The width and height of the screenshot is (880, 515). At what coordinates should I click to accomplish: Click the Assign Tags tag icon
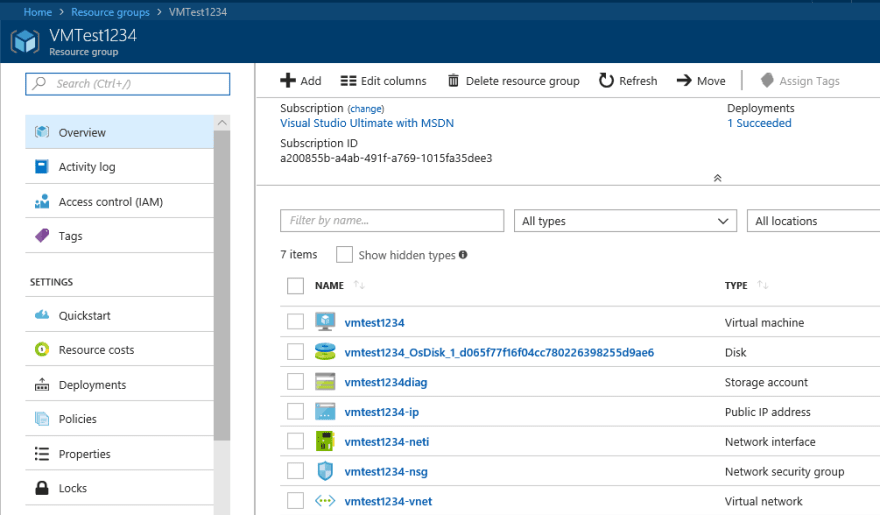[x=767, y=80]
